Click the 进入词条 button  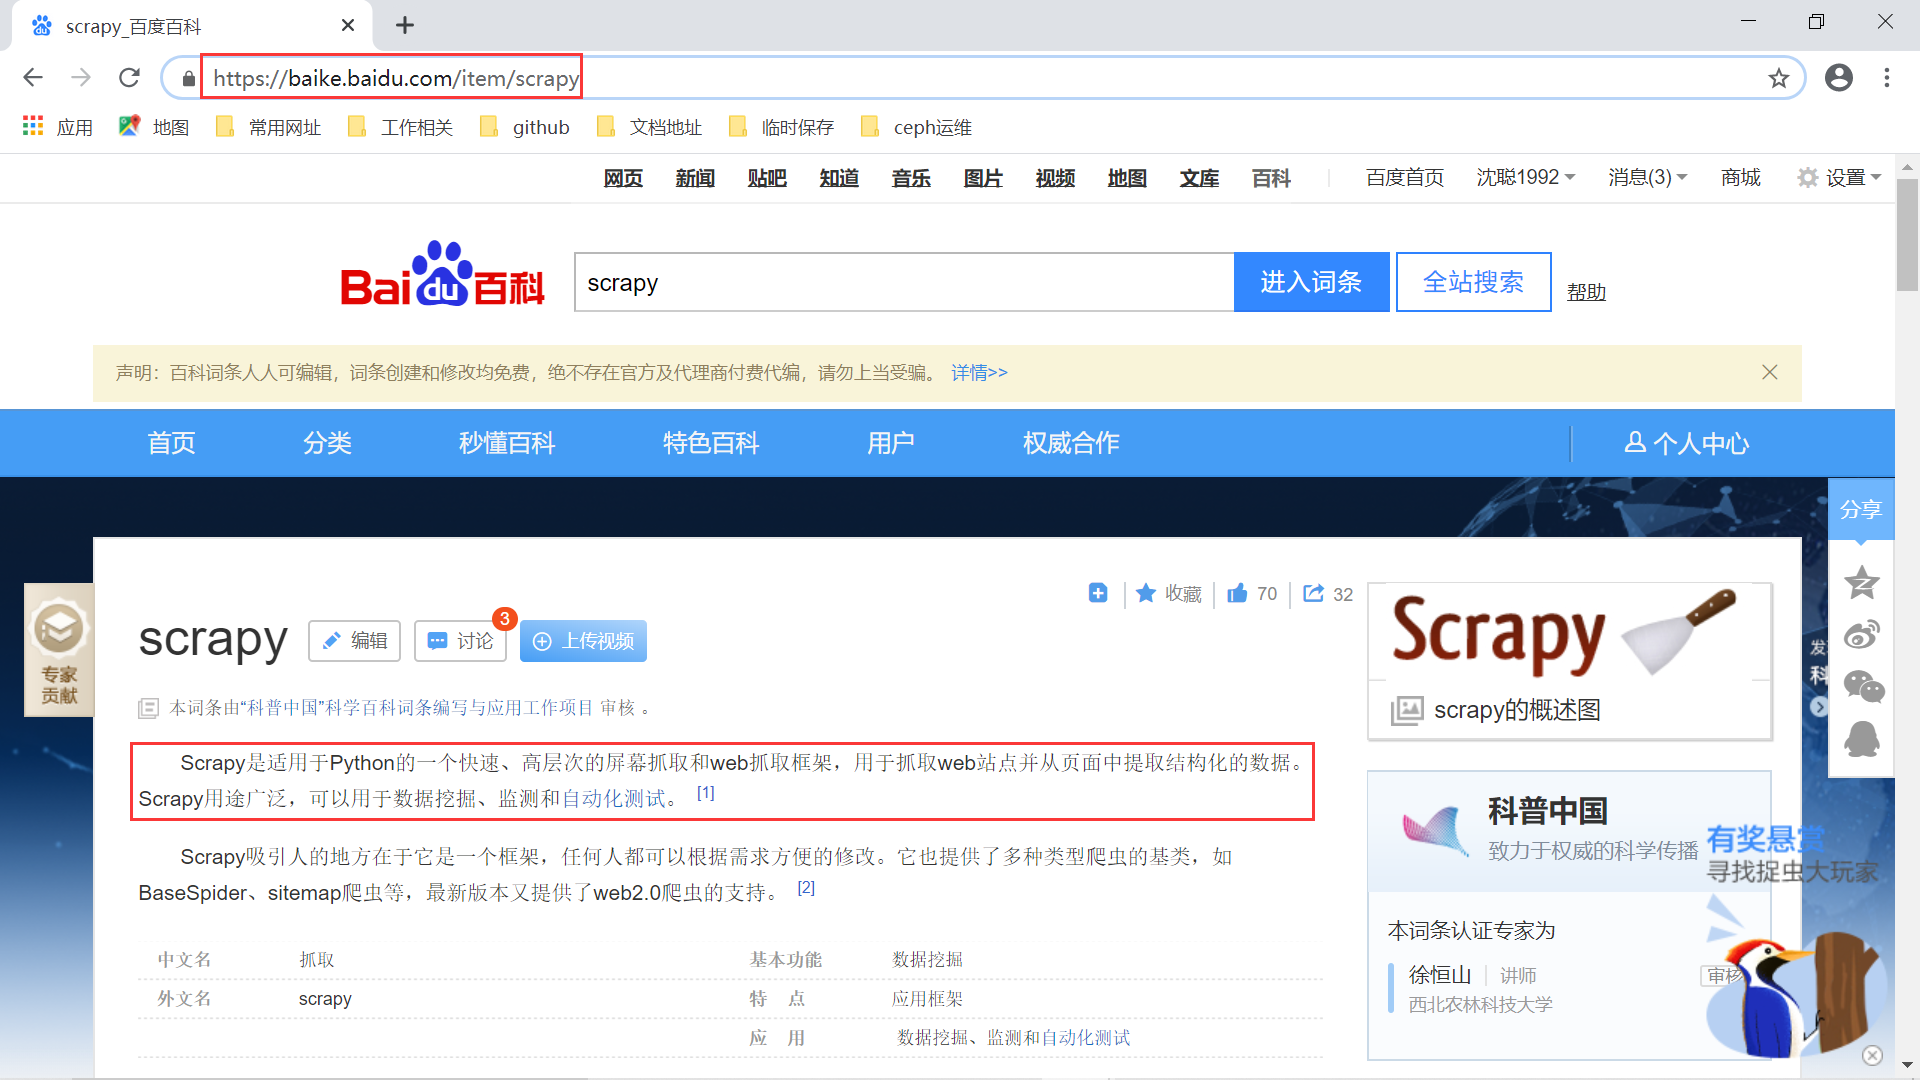click(1311, 282)
